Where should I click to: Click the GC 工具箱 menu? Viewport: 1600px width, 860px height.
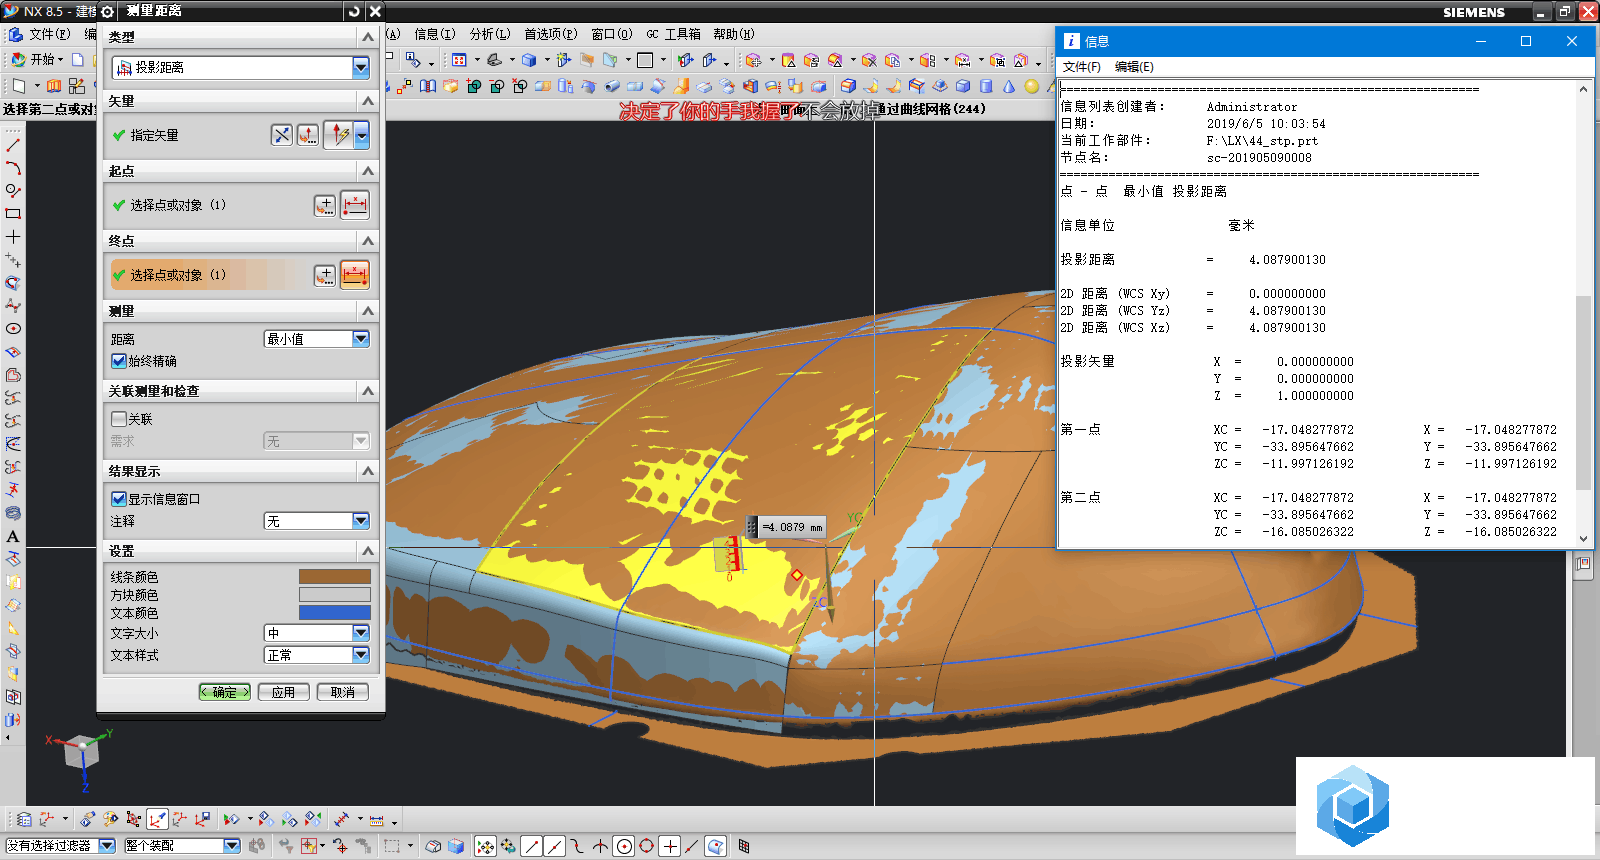(674, 34)
